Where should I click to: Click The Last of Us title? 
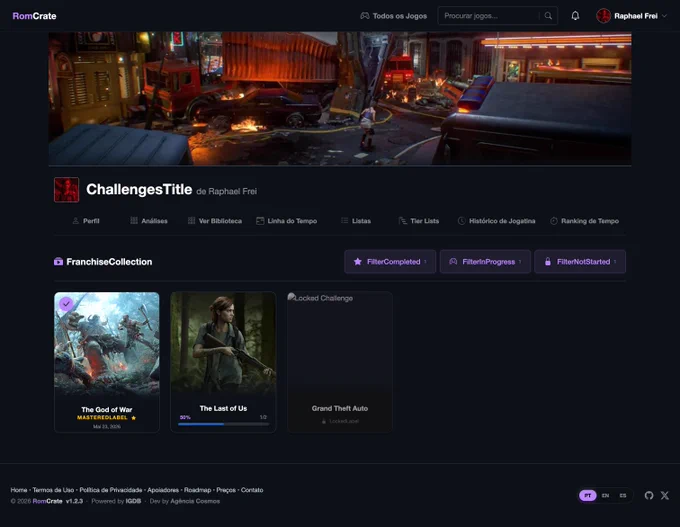223,408
